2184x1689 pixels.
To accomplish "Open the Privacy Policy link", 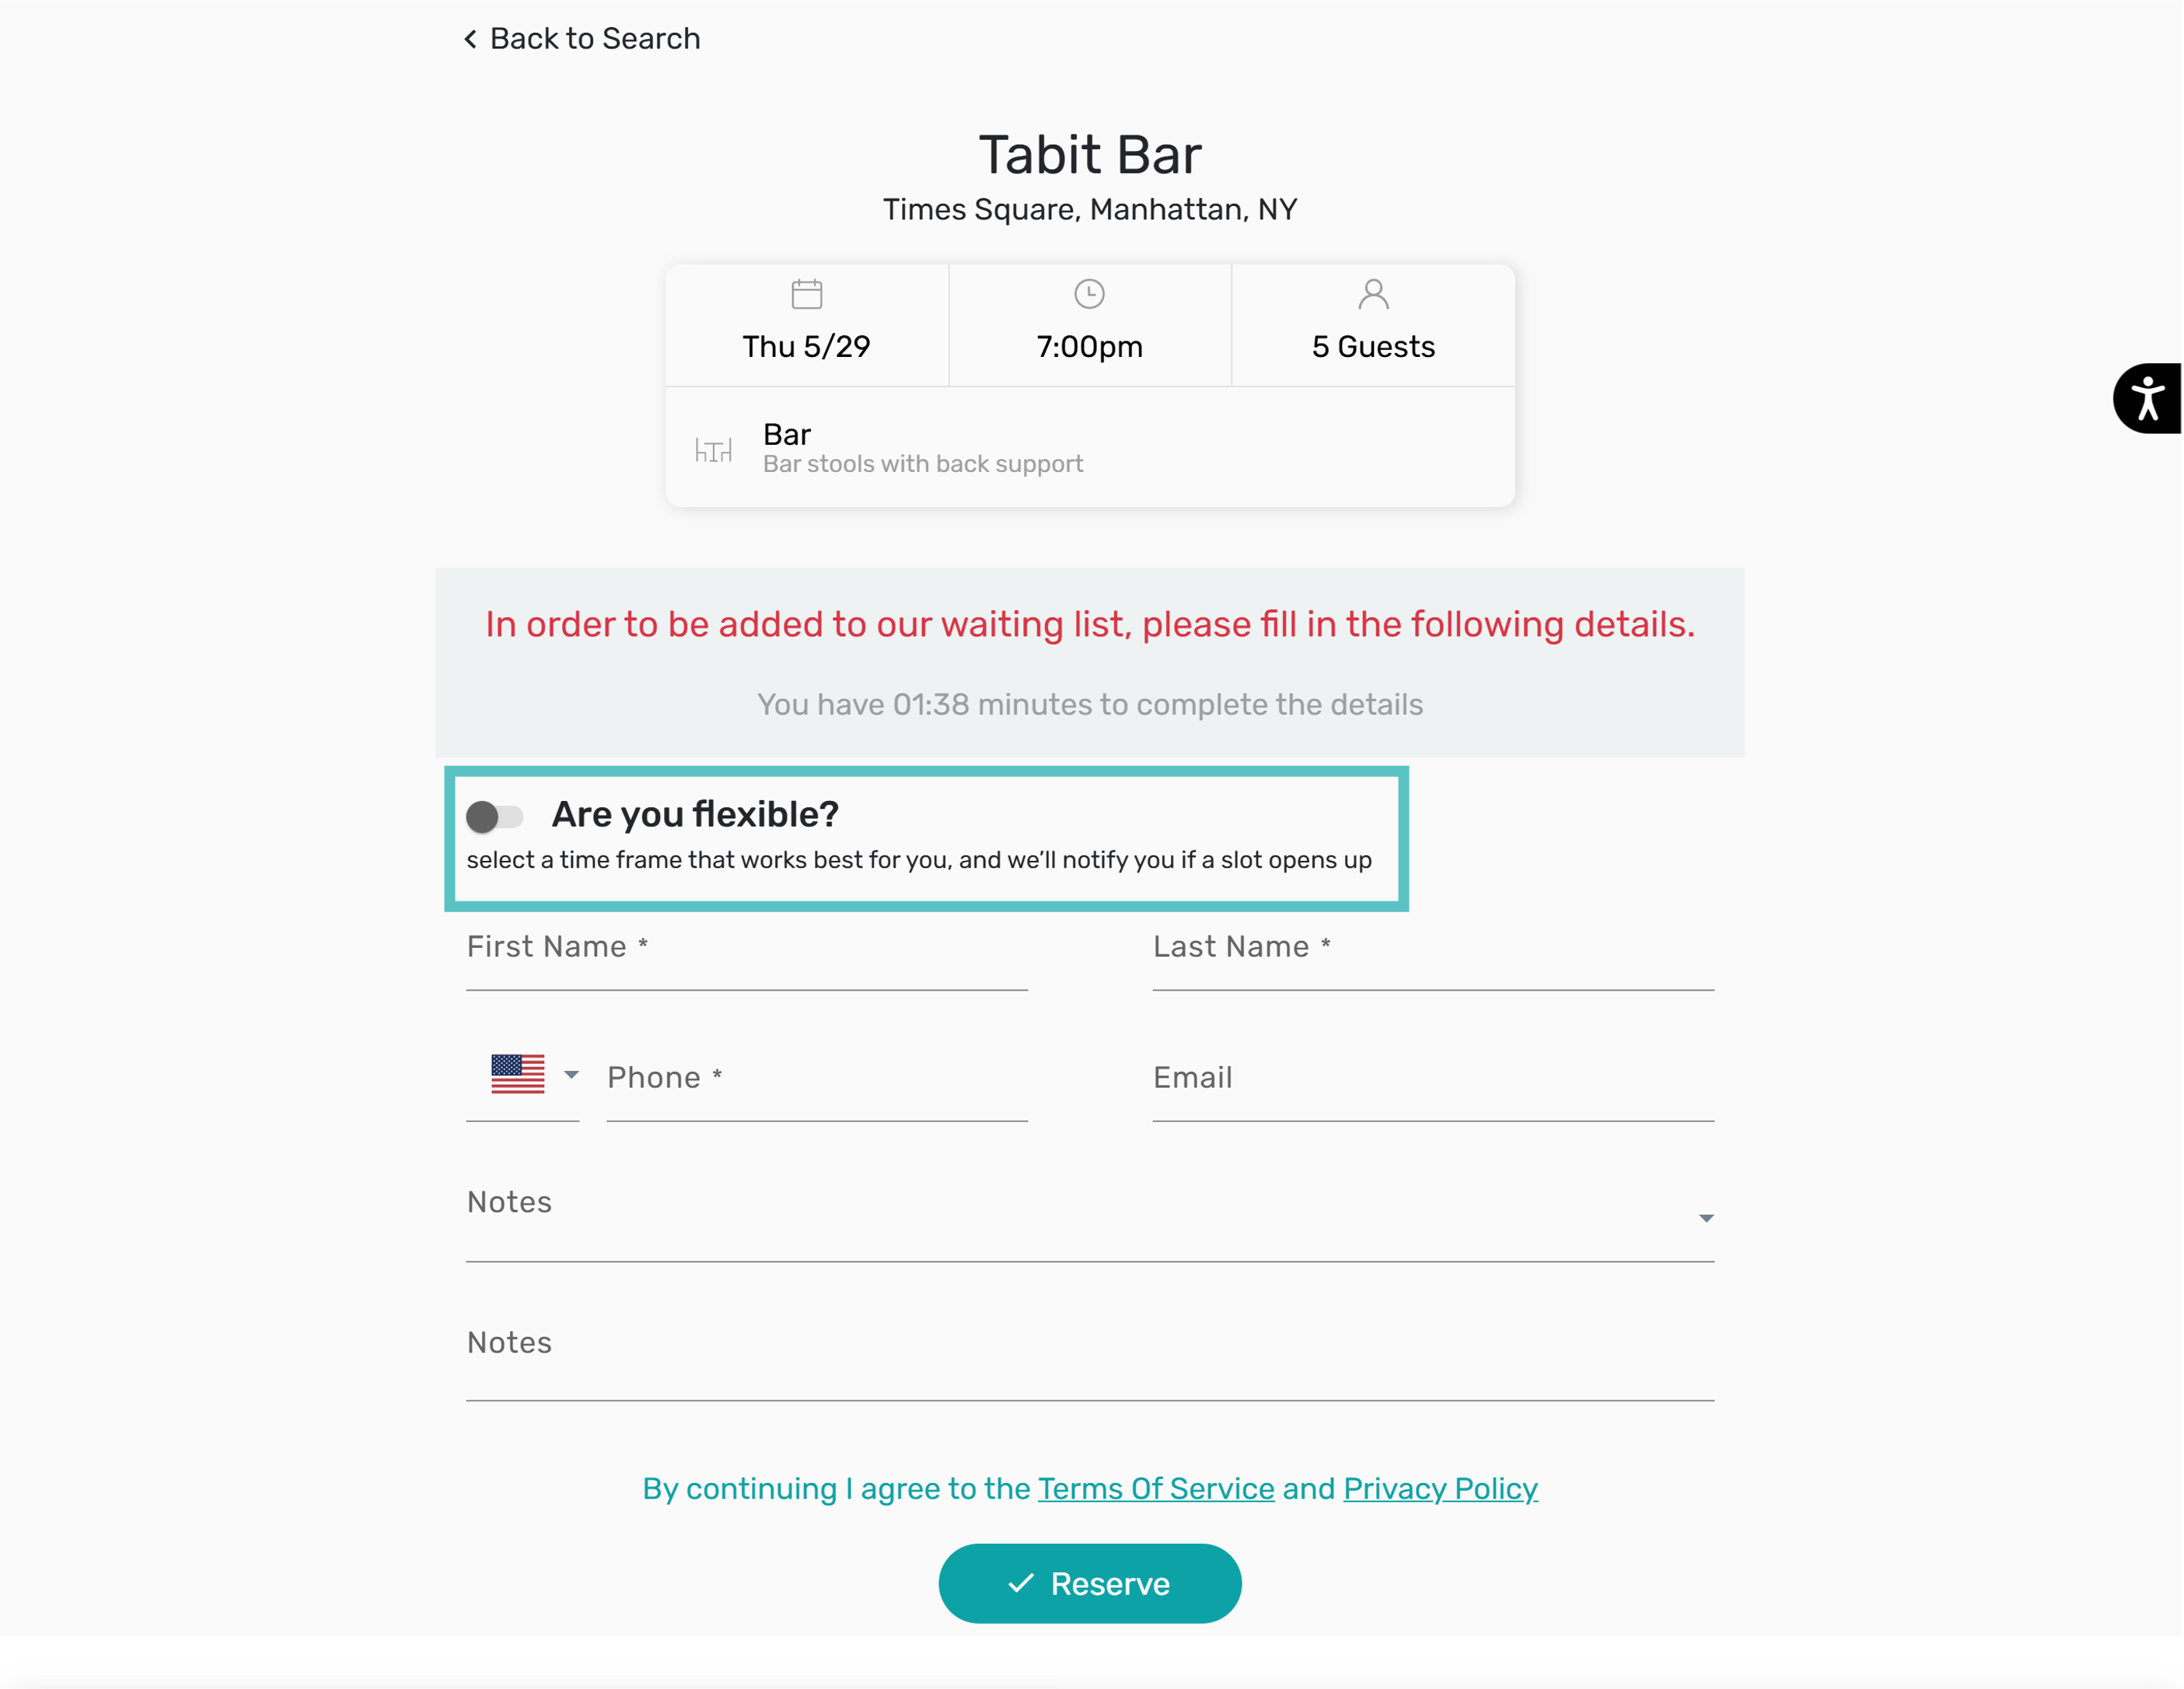I will click(x=1440, y=1488).
